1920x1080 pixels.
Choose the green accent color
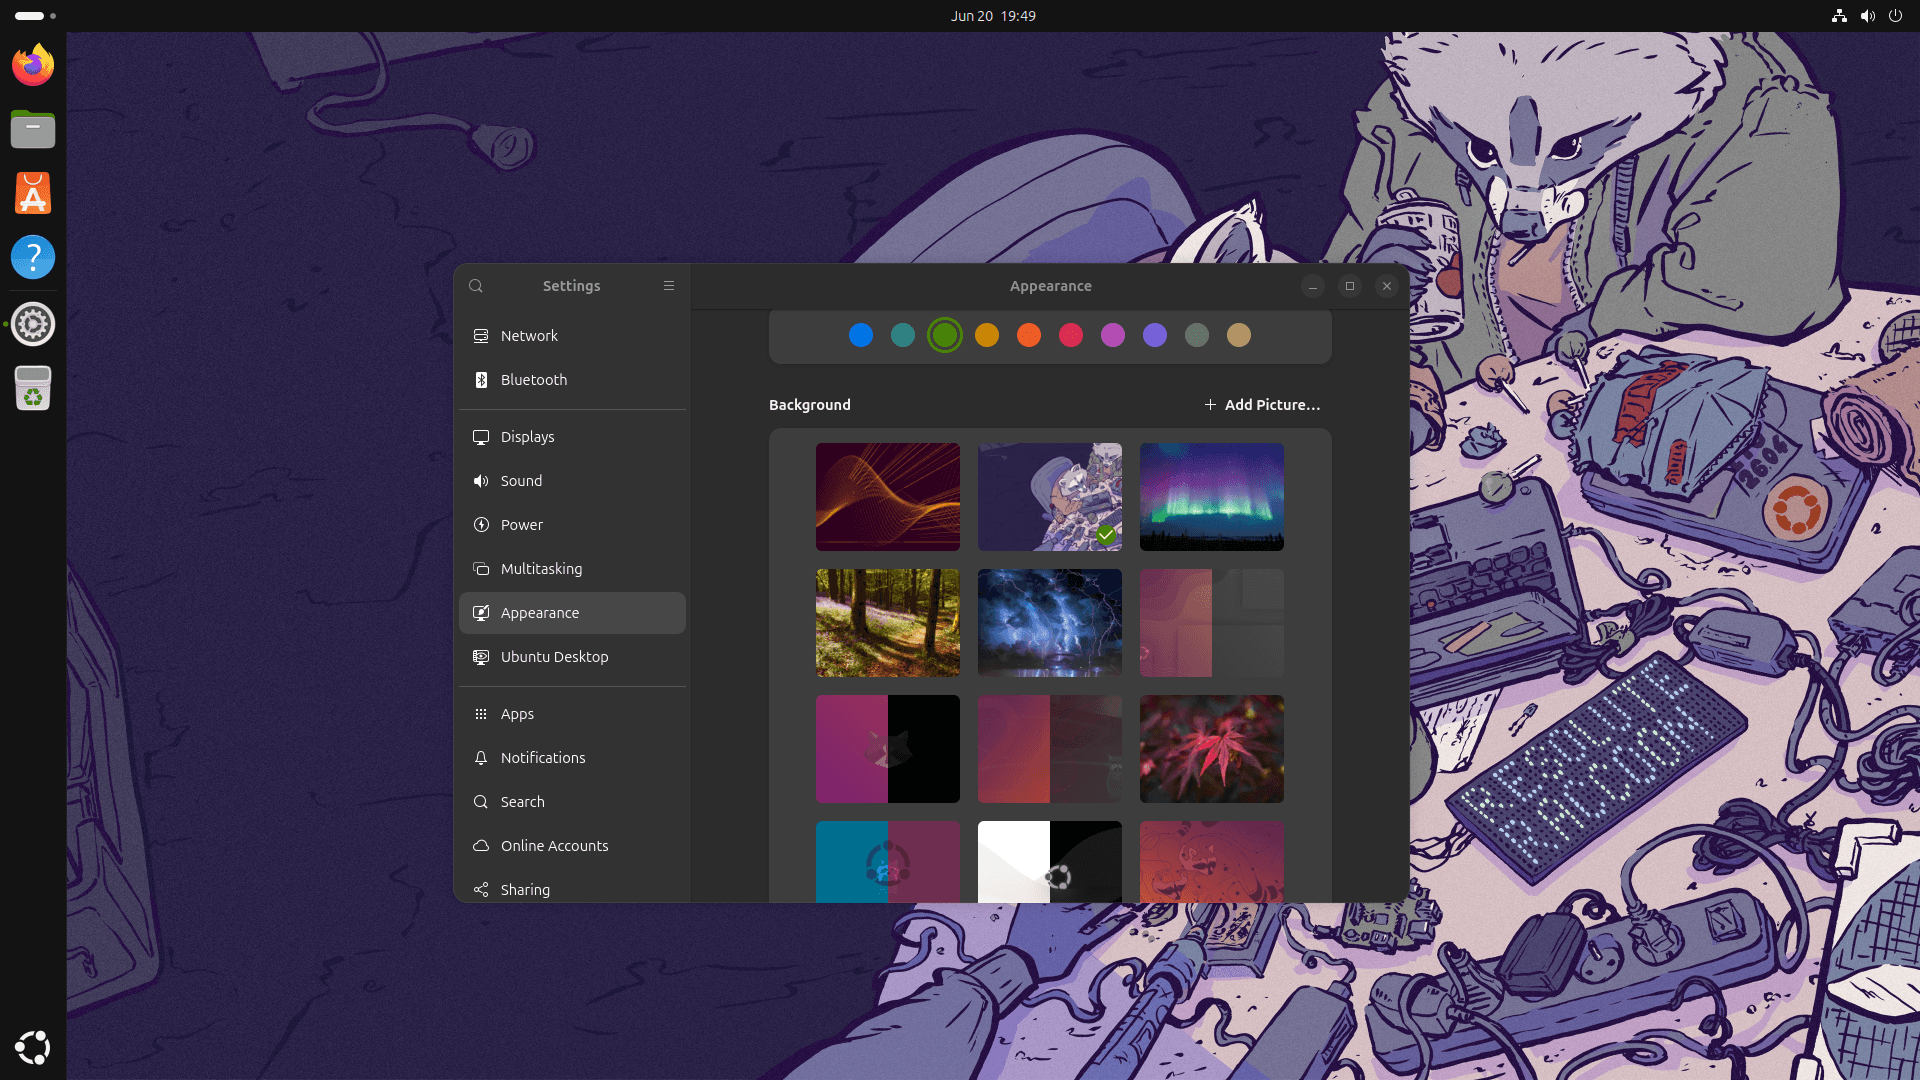click(945, 335)
